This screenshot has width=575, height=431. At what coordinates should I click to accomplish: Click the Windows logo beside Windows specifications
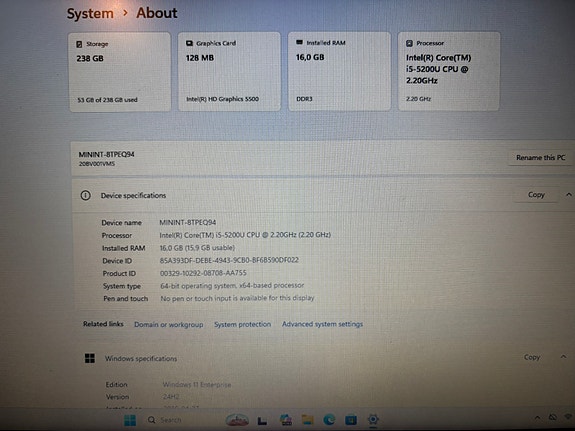89,358
